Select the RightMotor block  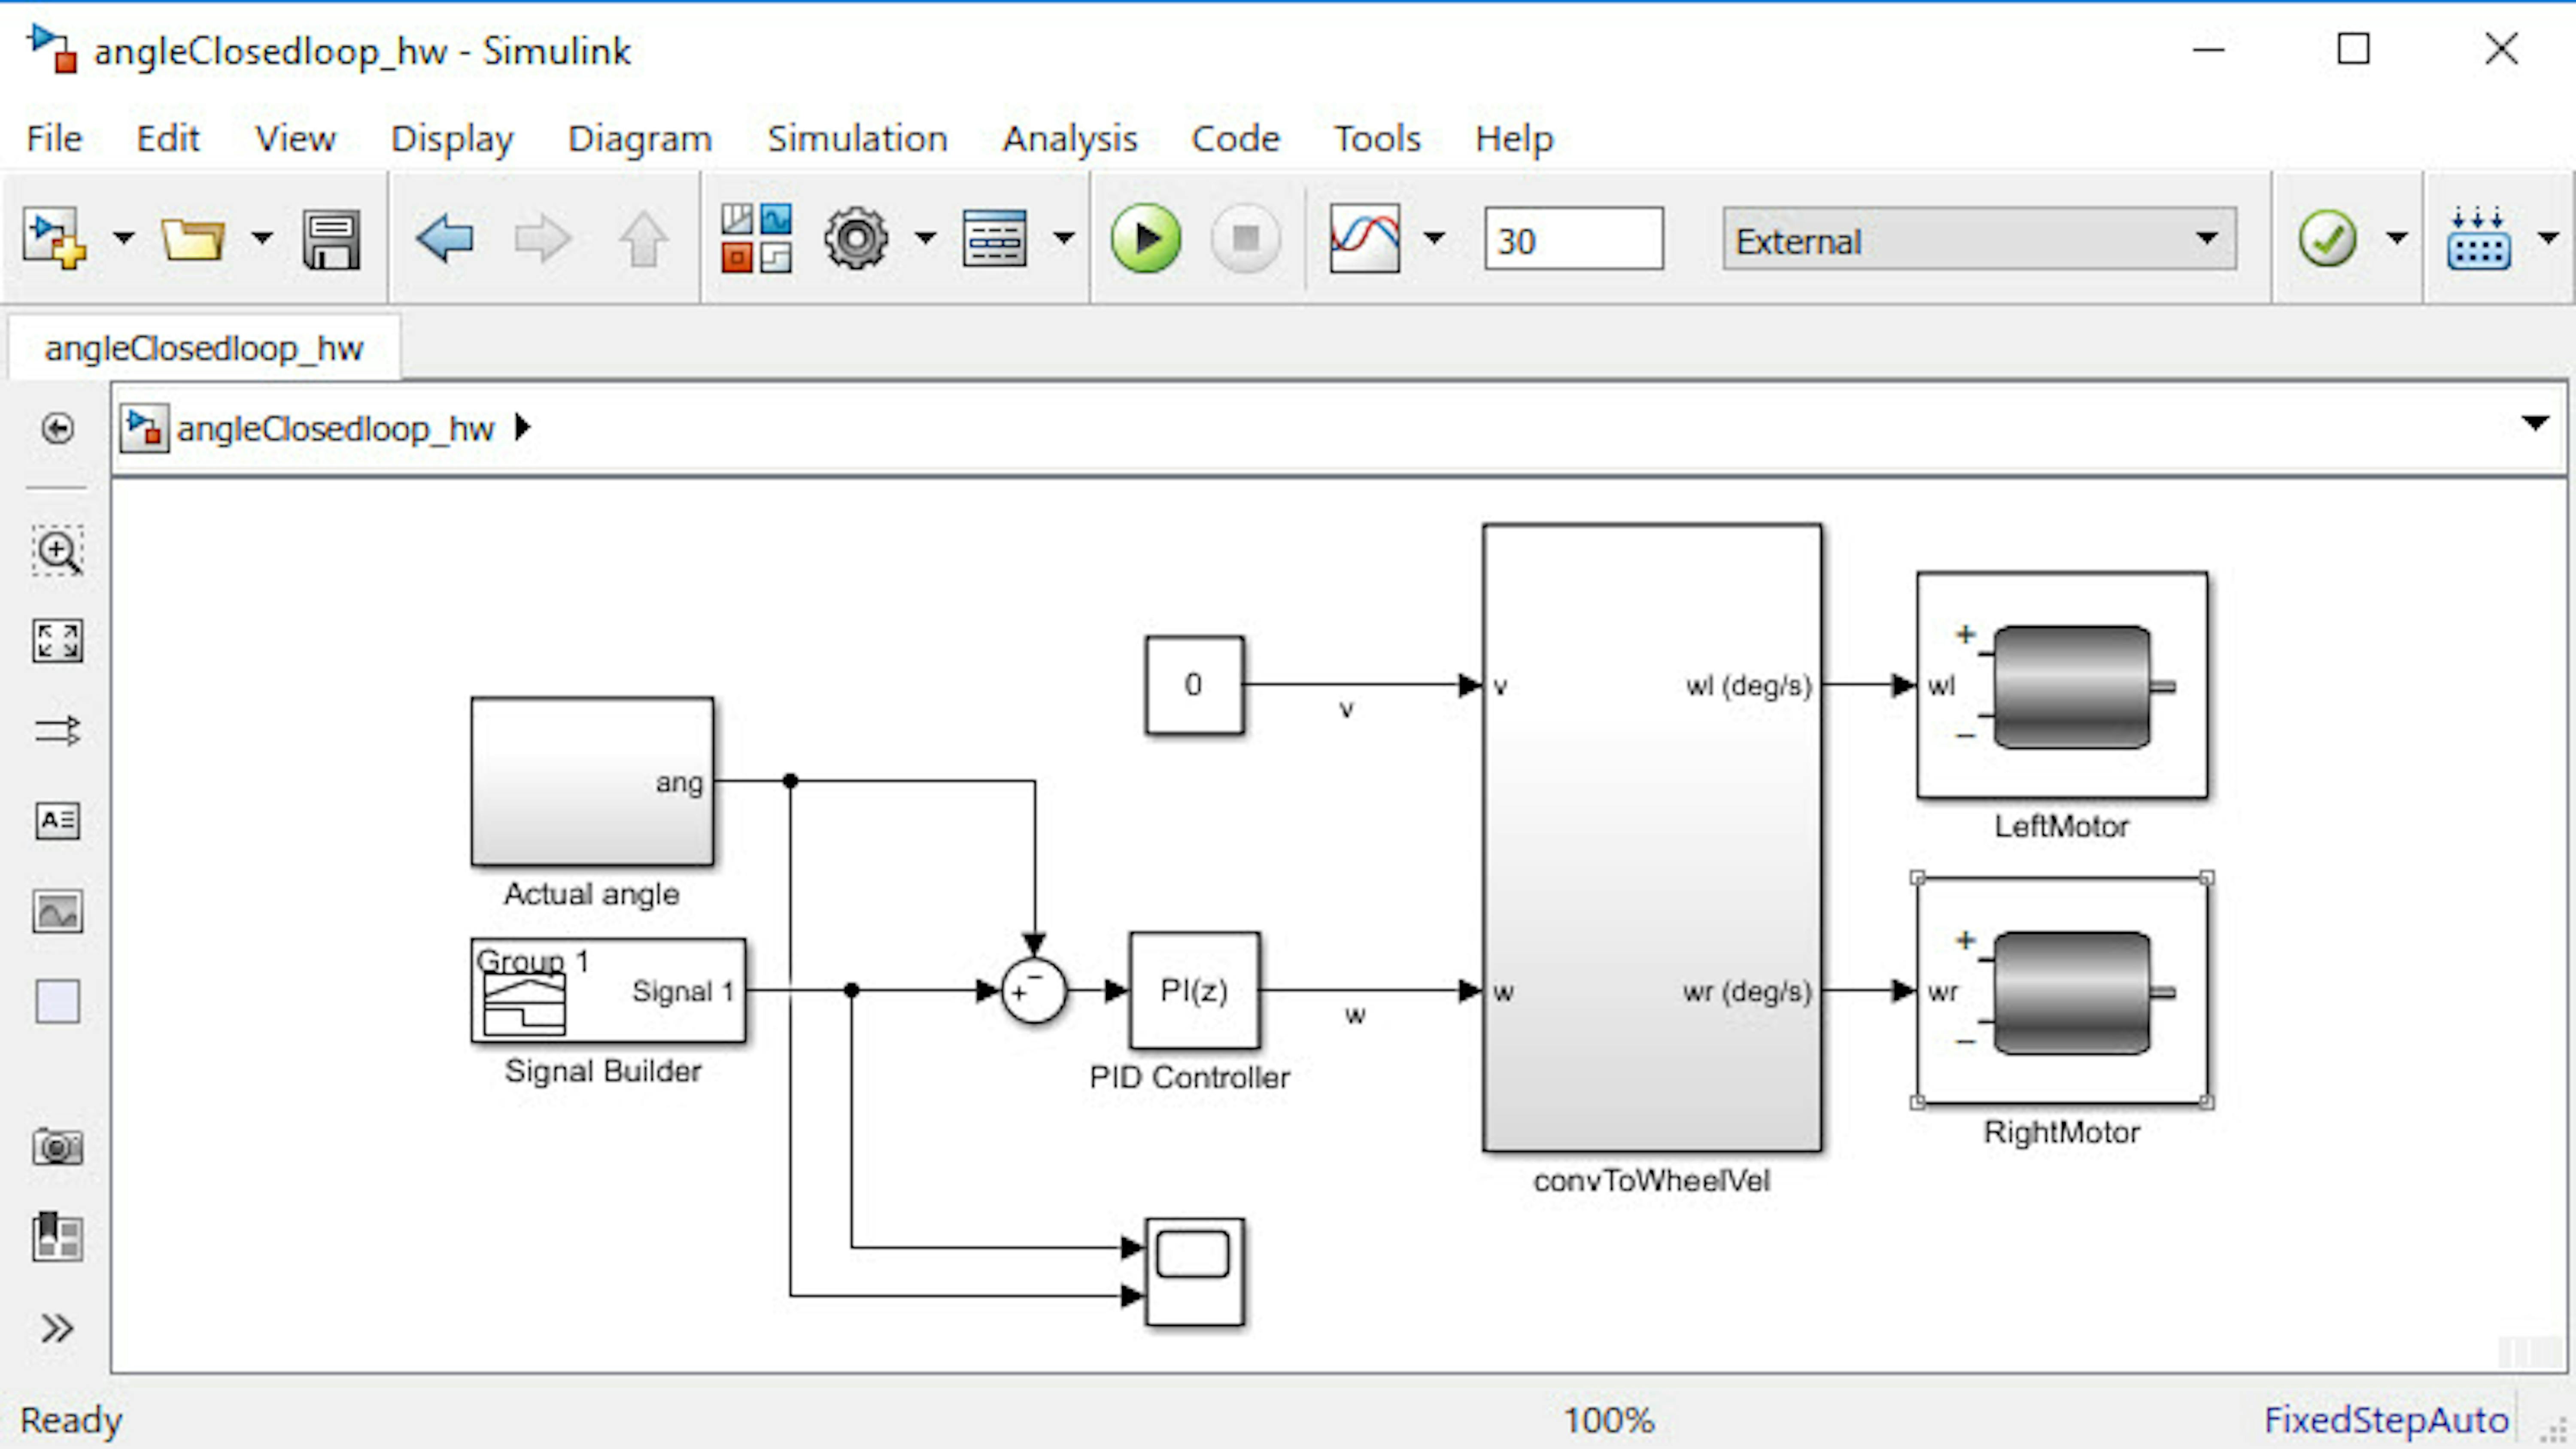(x=2062, y=991)
